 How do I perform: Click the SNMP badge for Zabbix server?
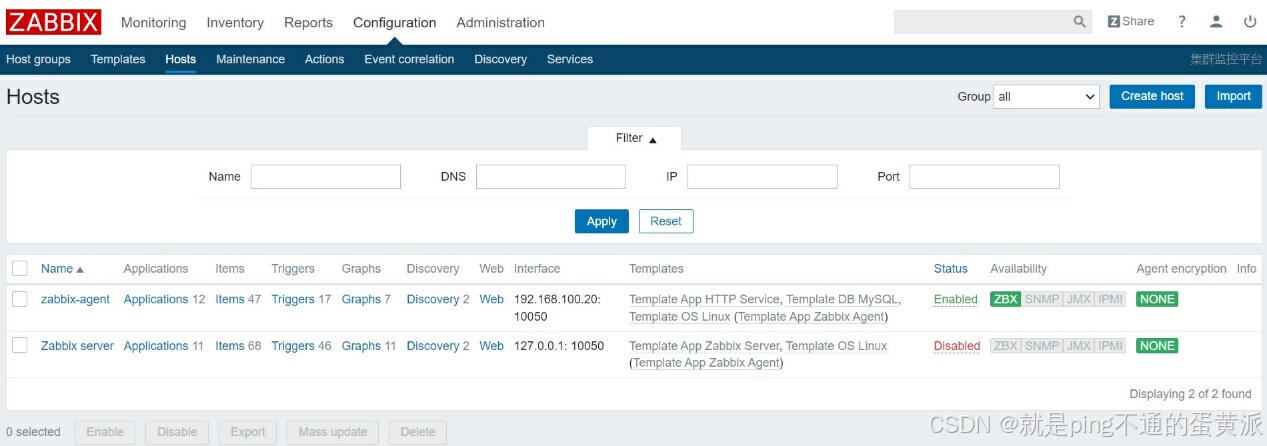pyautogui.click(x=1042, y=346)
